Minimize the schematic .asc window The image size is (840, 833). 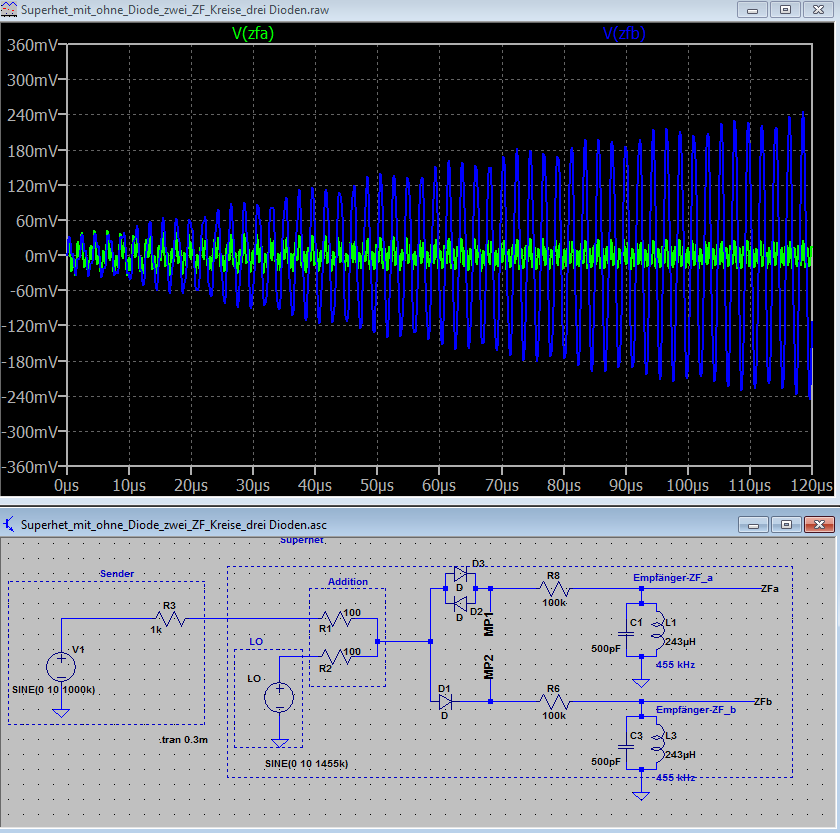(753, 524)
